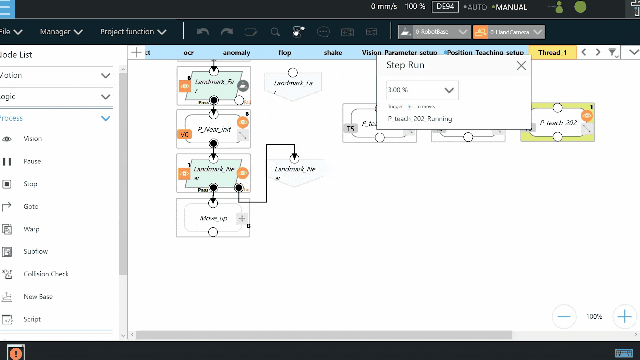This screenshot has height=360, width=640.
Task: Click vision badge left of first Landmark node
Action: point(184,86)
